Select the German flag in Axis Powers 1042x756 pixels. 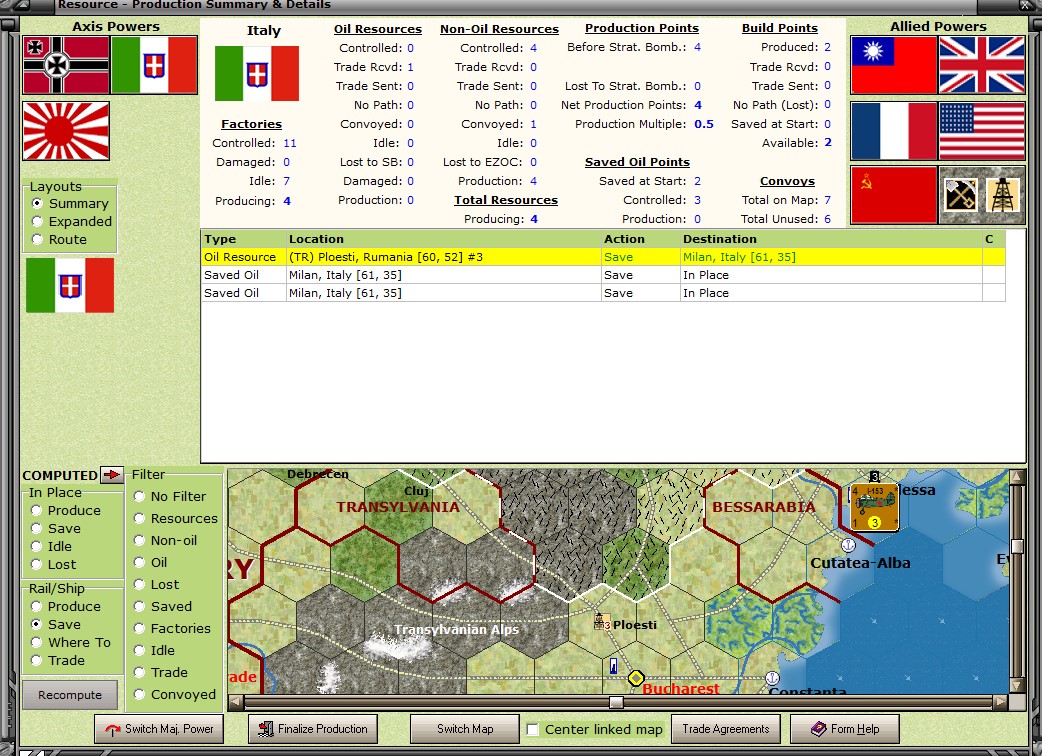66,65
